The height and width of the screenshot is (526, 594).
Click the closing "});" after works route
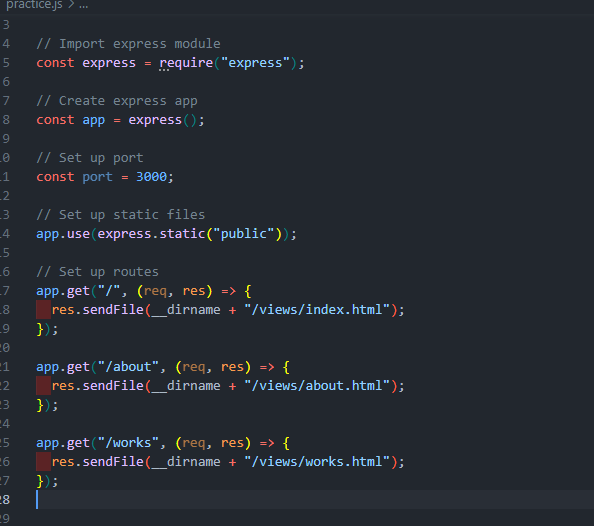click(47, 481)
